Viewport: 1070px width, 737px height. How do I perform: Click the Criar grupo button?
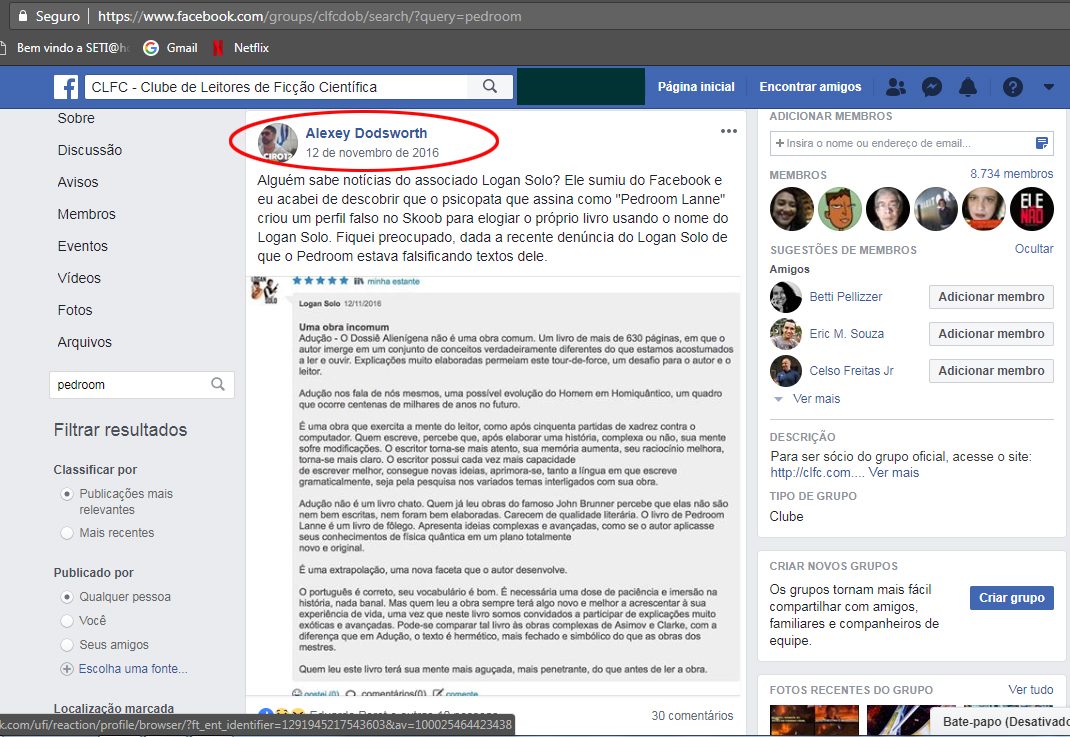coord(1012,598)
